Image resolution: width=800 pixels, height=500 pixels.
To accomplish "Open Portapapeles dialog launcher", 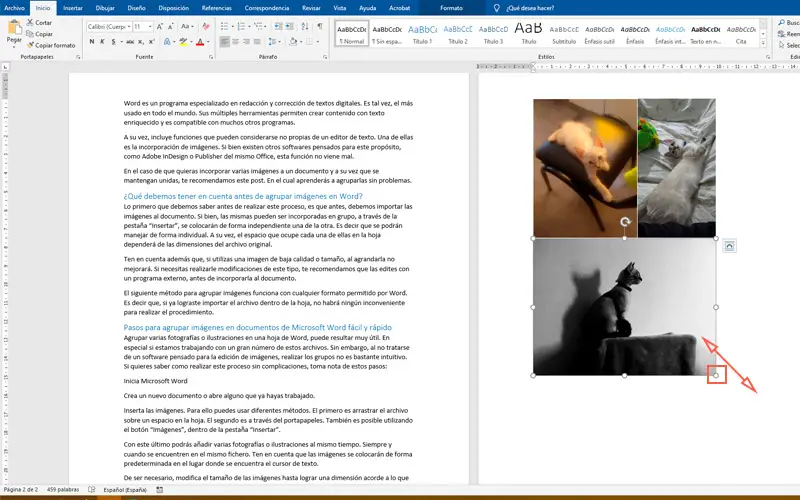I will tap(78, 57).
